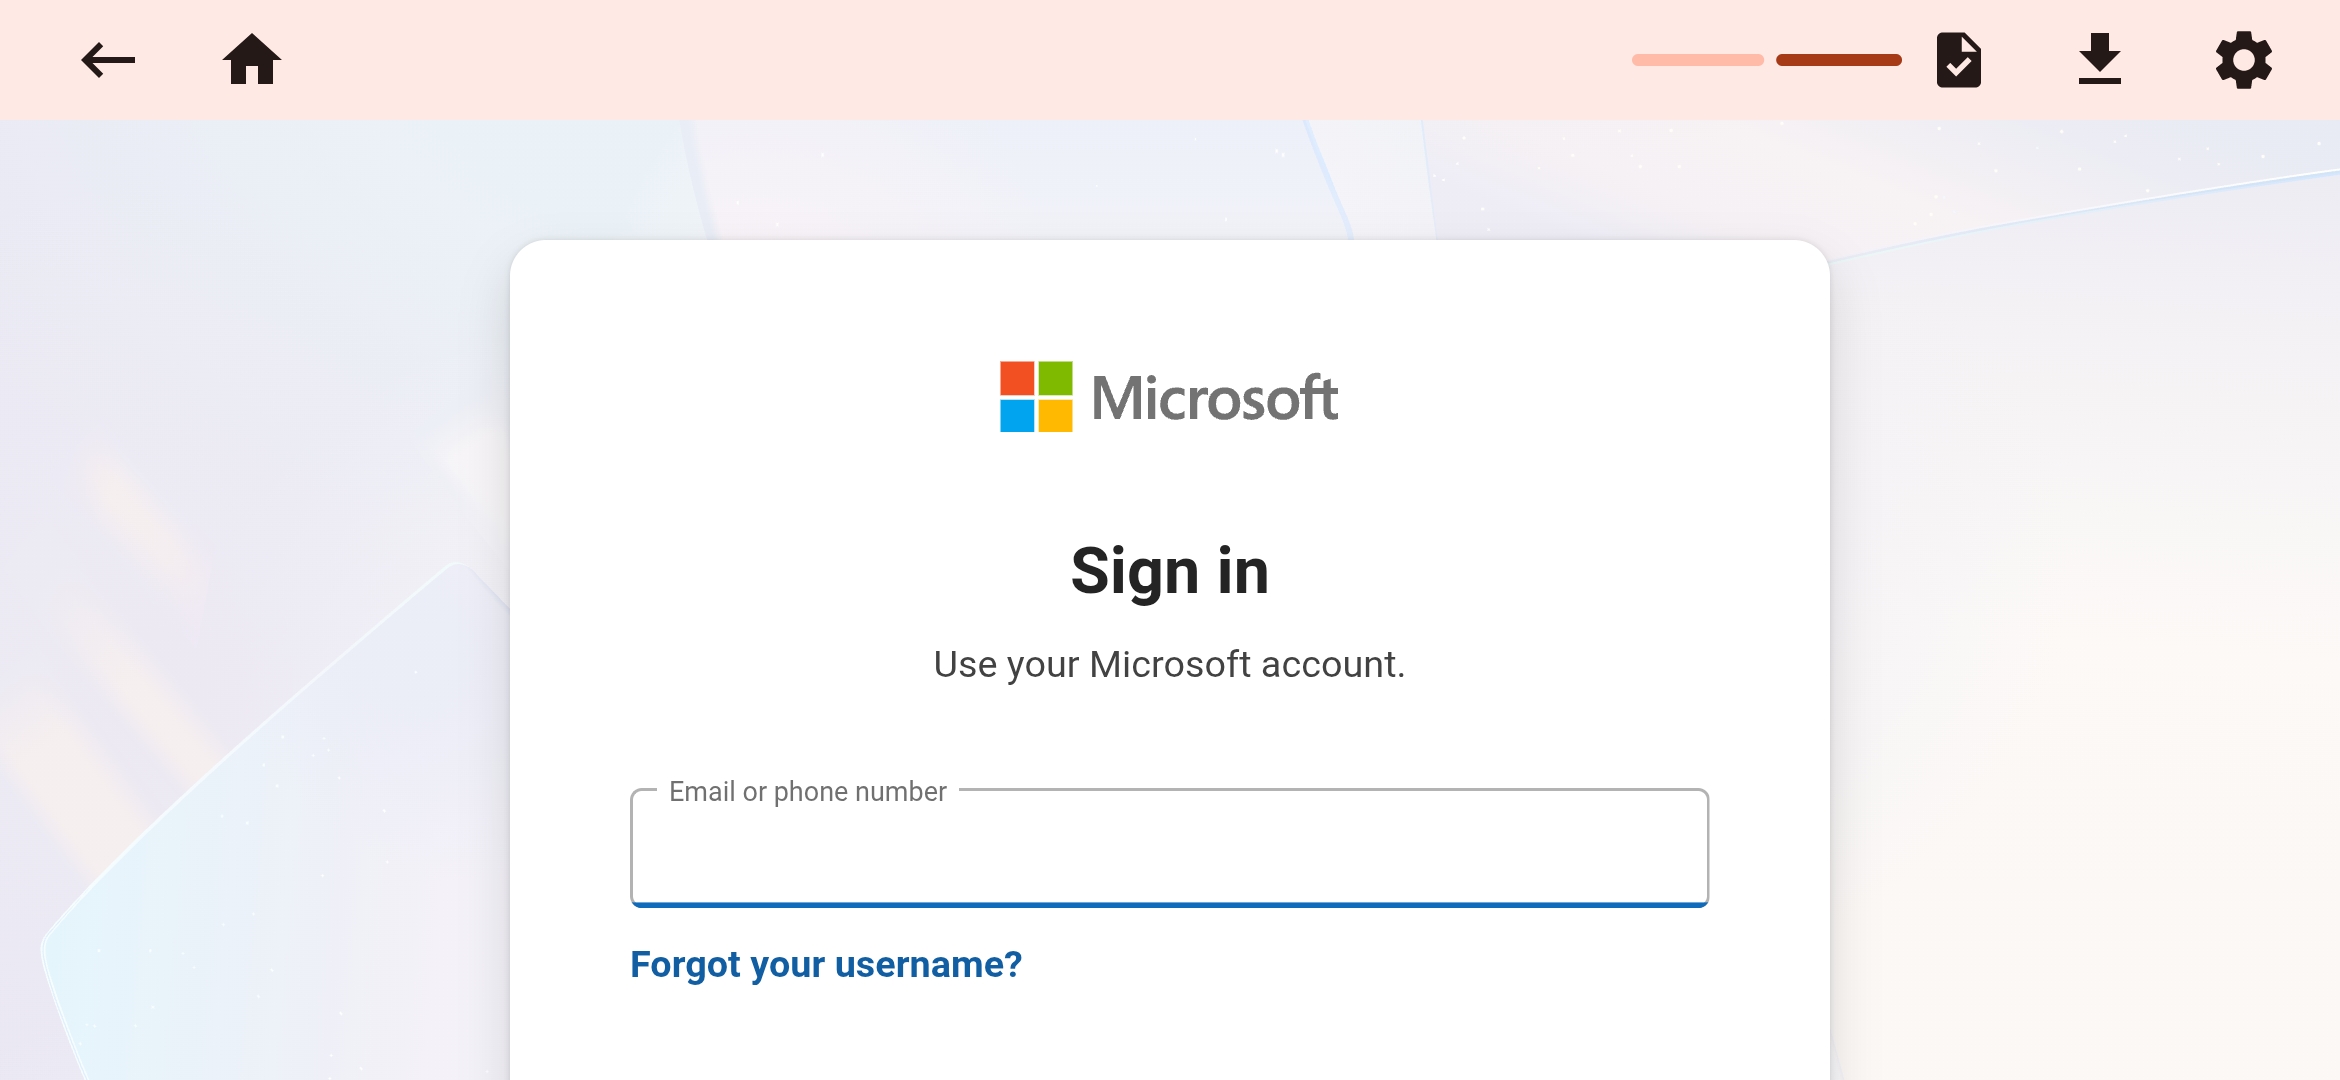Click the light pink progress bar

click(1697, 60)
